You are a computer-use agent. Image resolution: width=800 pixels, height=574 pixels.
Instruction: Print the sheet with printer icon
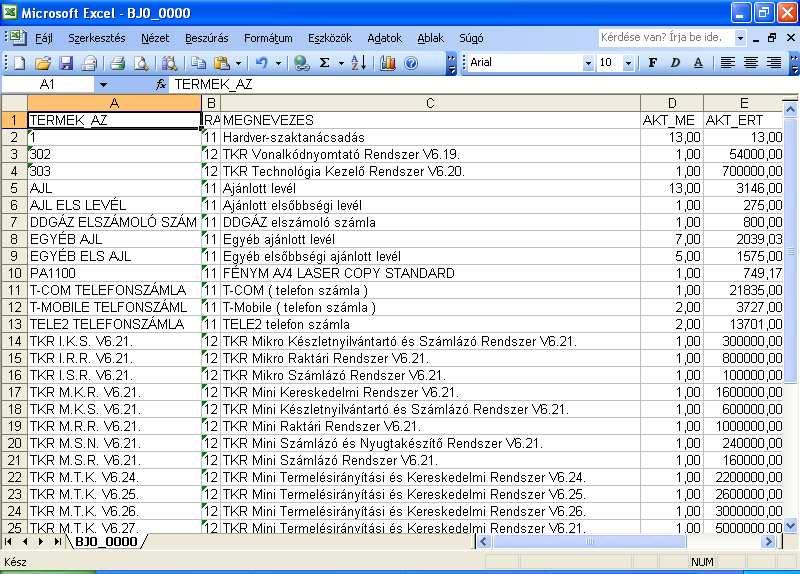coord(118,63)
